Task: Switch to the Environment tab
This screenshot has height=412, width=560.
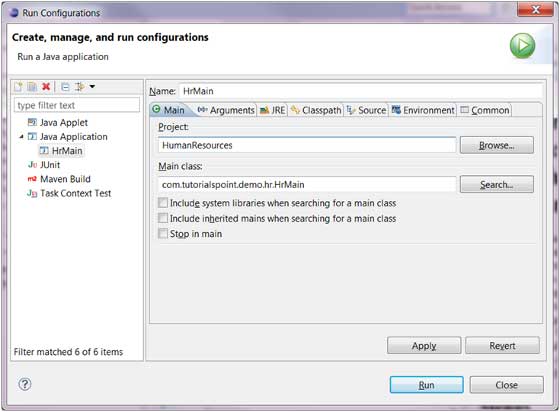Action: tap(423, 110)
